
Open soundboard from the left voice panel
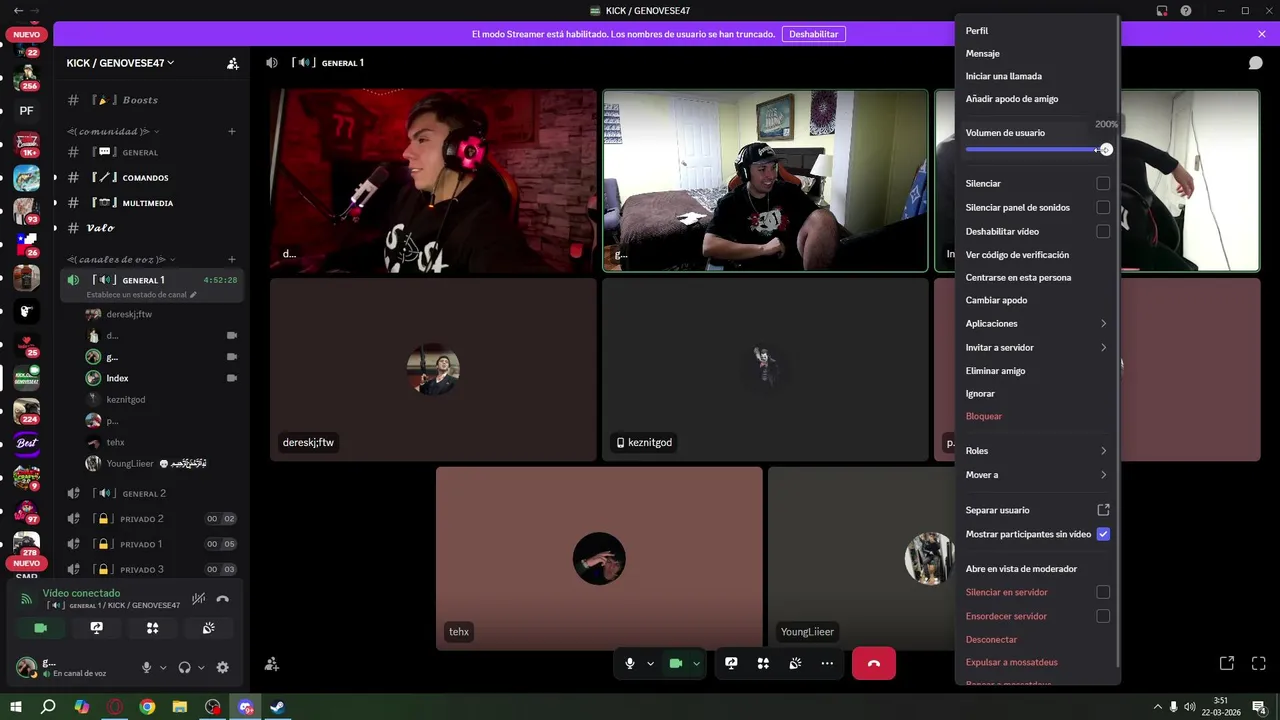click(x=208, y=628)
